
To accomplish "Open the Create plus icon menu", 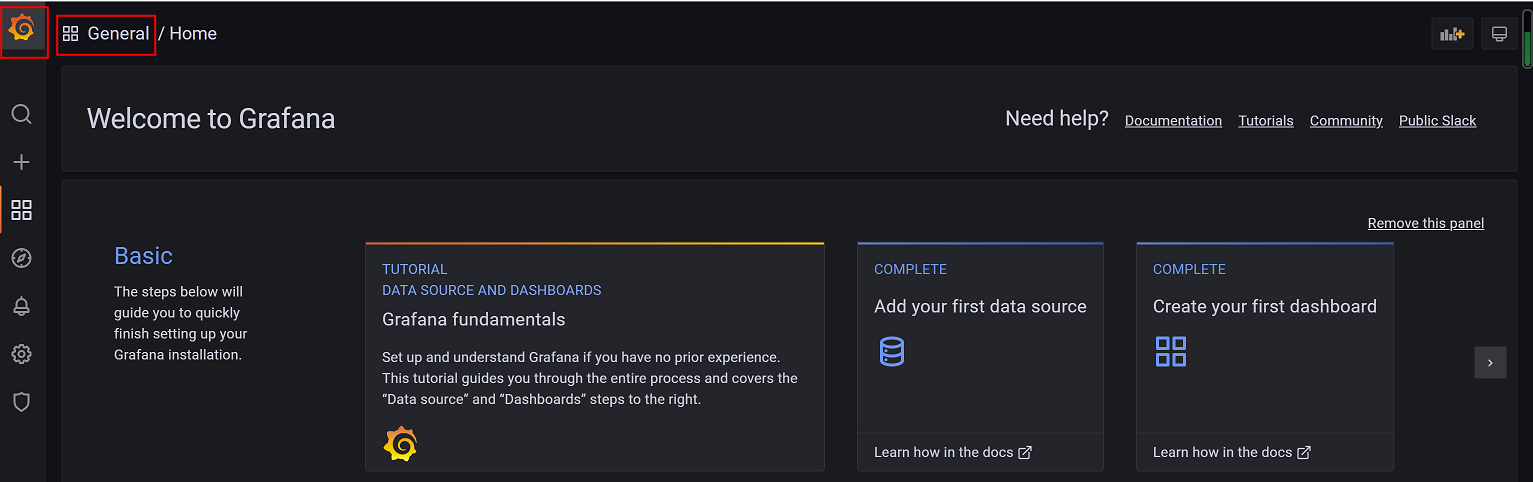I will click(21, 162).
